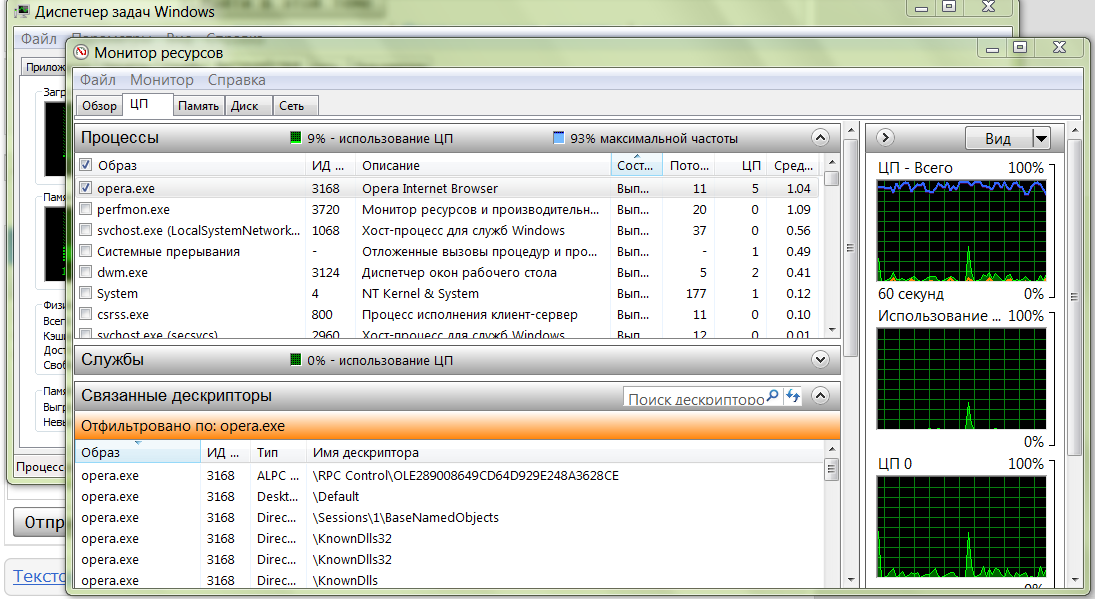Screen dimensions: 1095x599
Task: Click the NT Kernel & System description
Action: click(420, 293)
